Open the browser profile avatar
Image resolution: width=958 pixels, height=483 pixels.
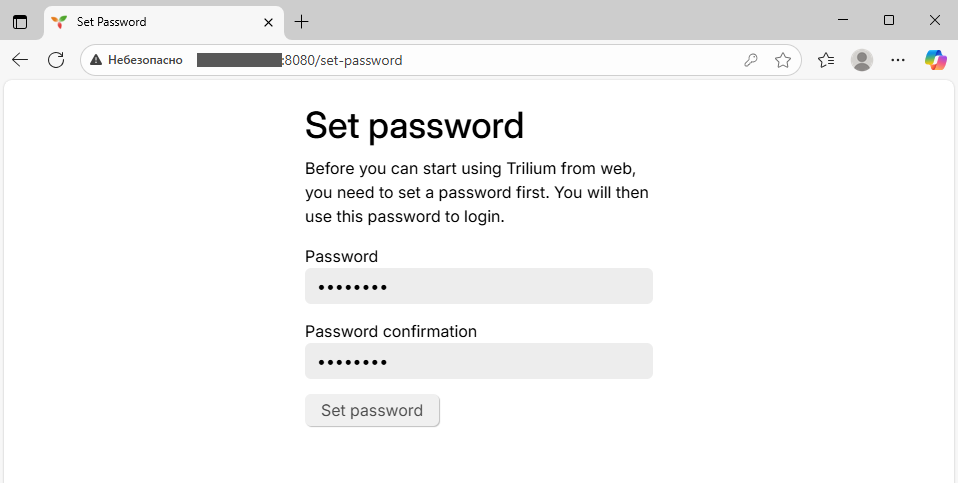pos(861,60)
